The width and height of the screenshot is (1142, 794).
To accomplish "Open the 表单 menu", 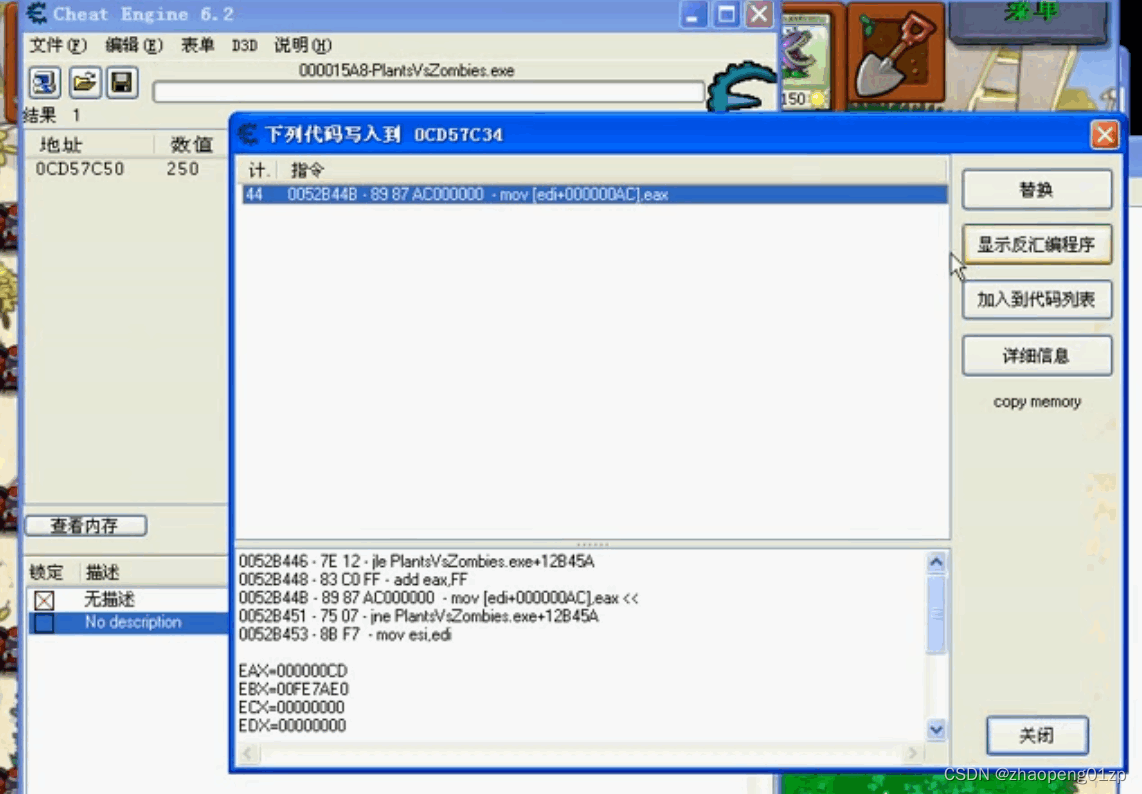I will pos(197,45).
